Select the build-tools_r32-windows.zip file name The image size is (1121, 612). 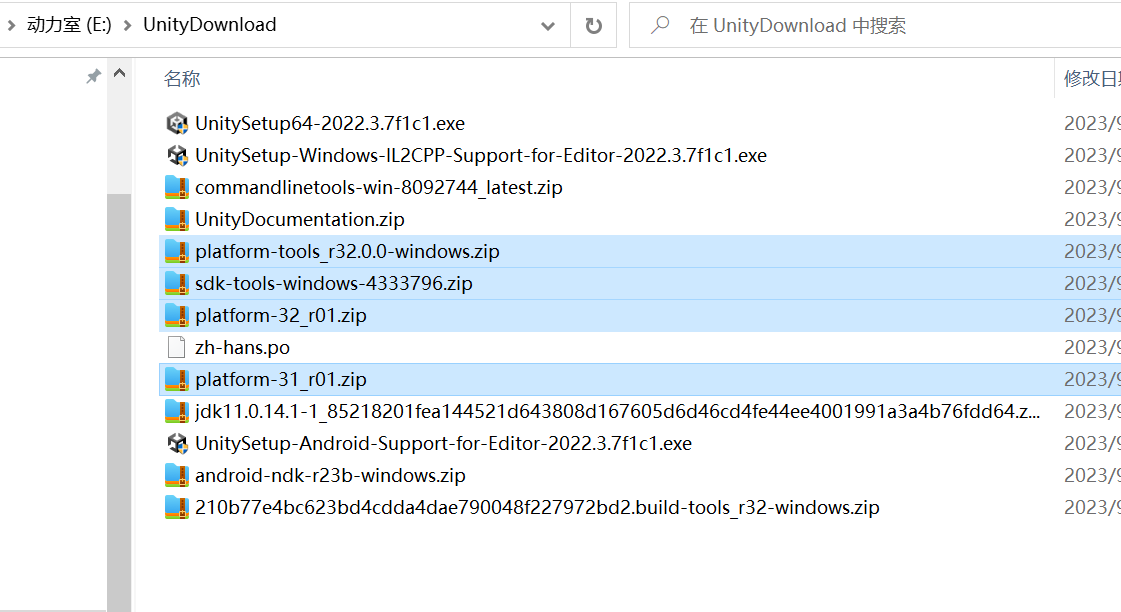[537, 508]
